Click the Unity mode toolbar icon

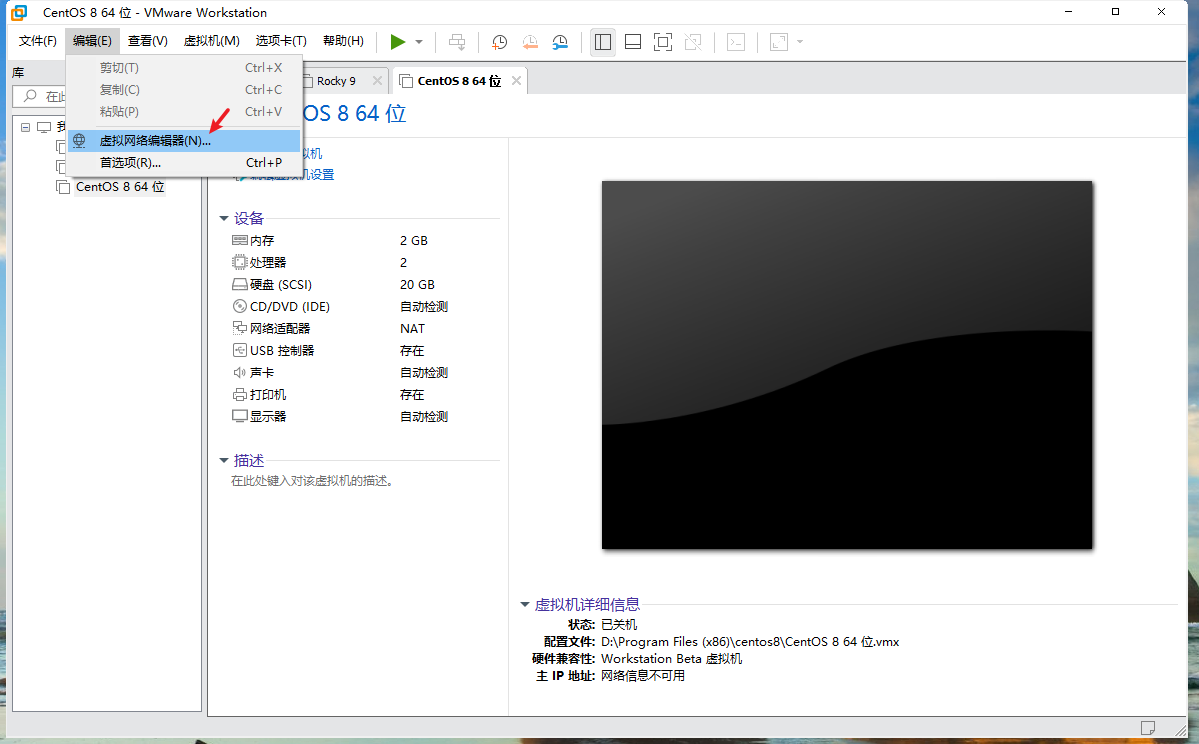click(694, 42)
